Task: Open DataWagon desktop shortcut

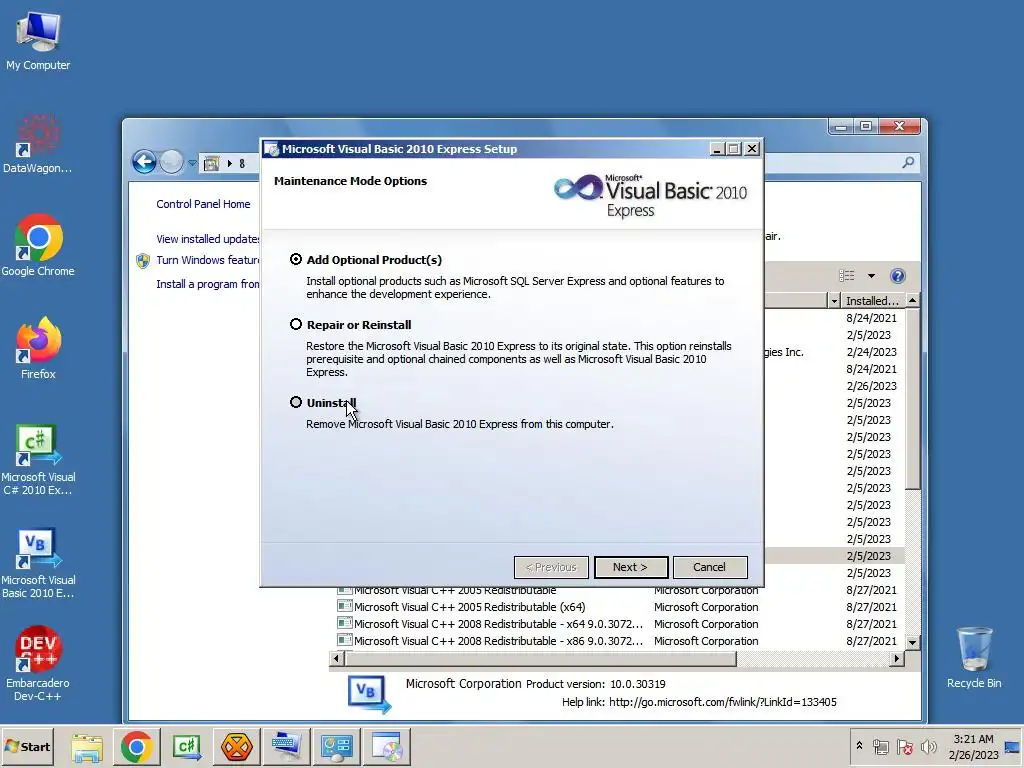Action: [x=38, y=144]
